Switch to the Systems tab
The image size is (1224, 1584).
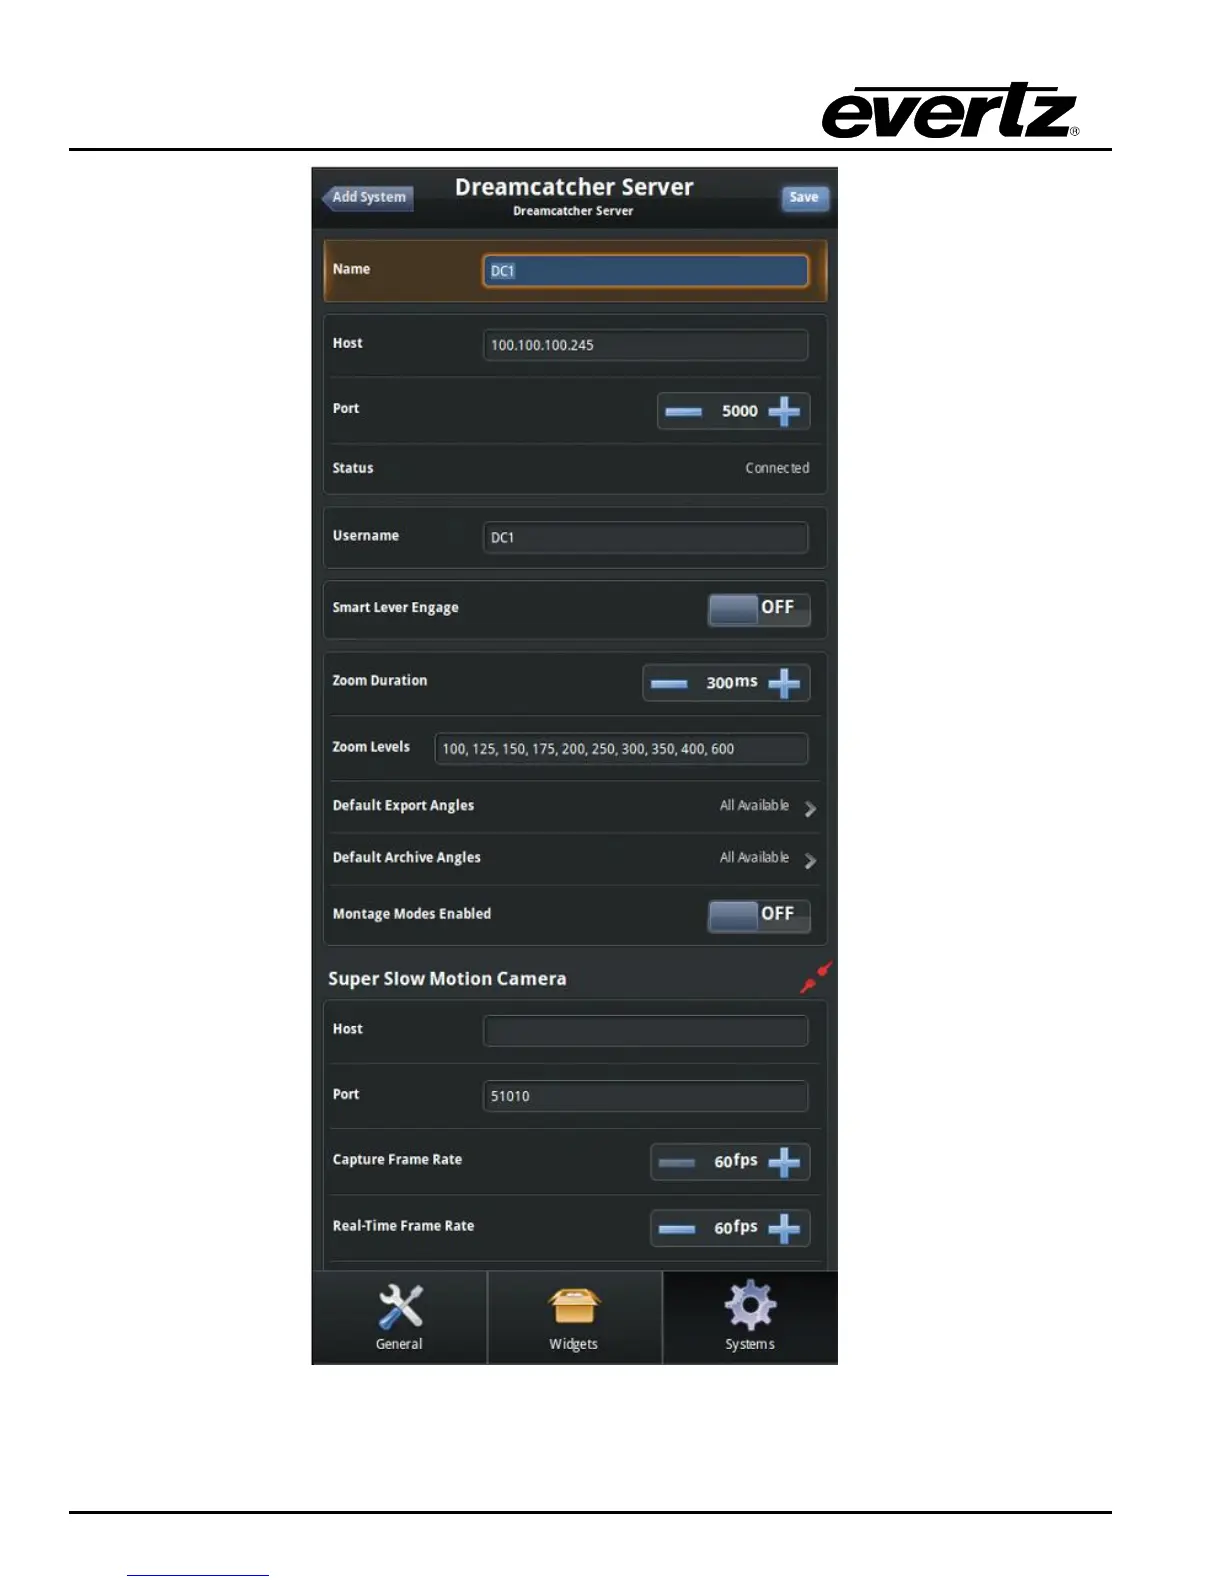coord(750,1317)
